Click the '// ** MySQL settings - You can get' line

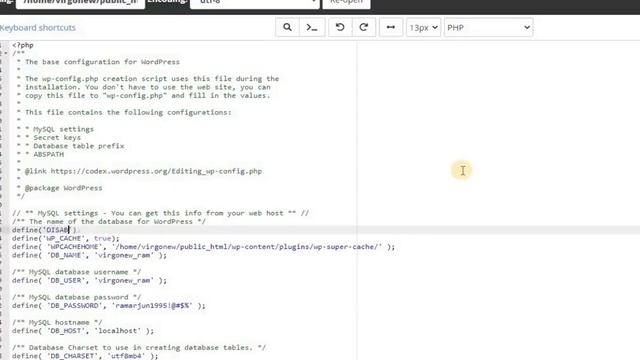[x=160, y=213]
